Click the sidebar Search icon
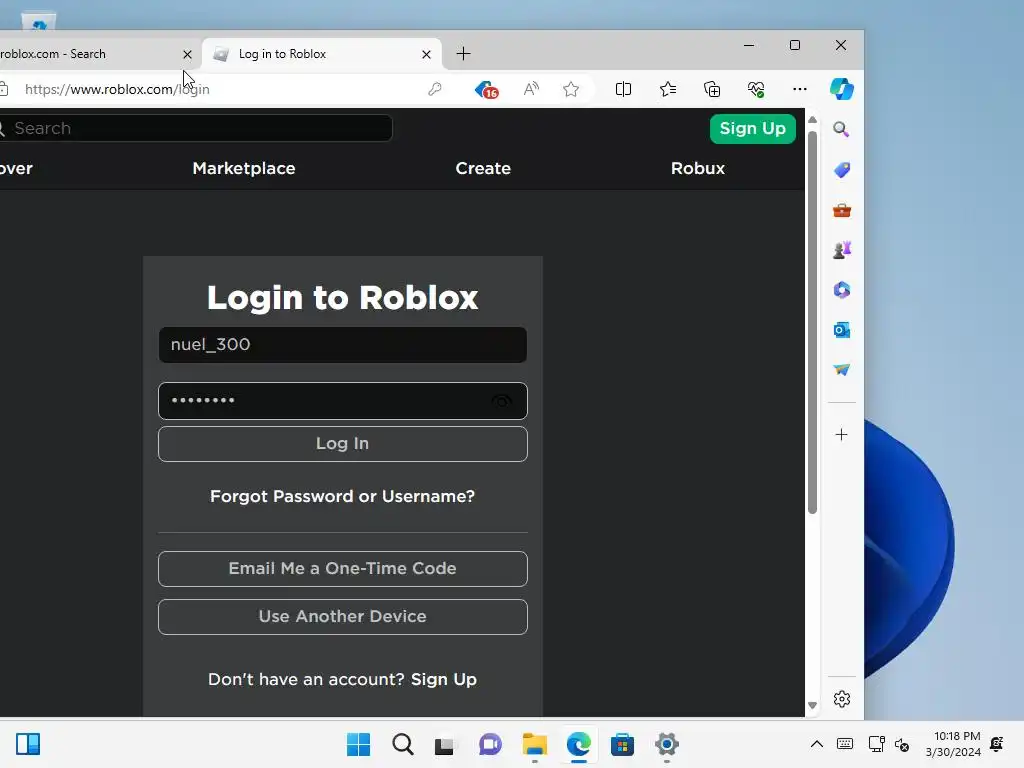The image size is (1024, 768). point(841,129)
